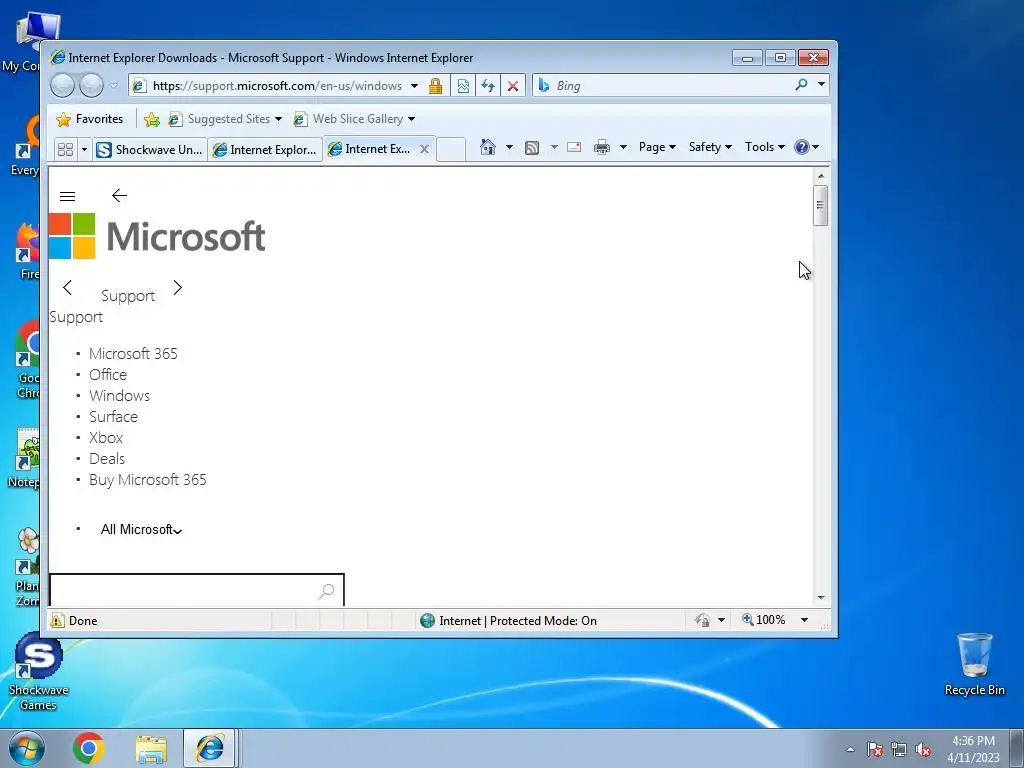Click the Read Mail icon
The width and height of the screenshot is (1024, 768).
574,147
